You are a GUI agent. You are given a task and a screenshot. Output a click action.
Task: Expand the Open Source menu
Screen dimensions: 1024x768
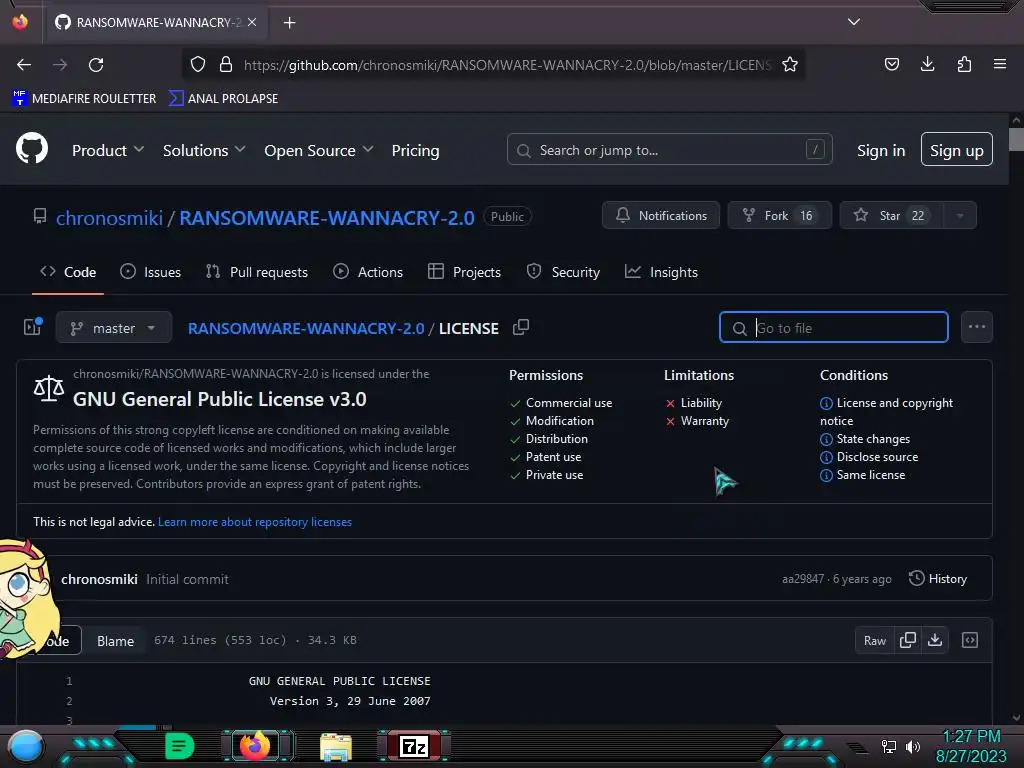(319, 150)
